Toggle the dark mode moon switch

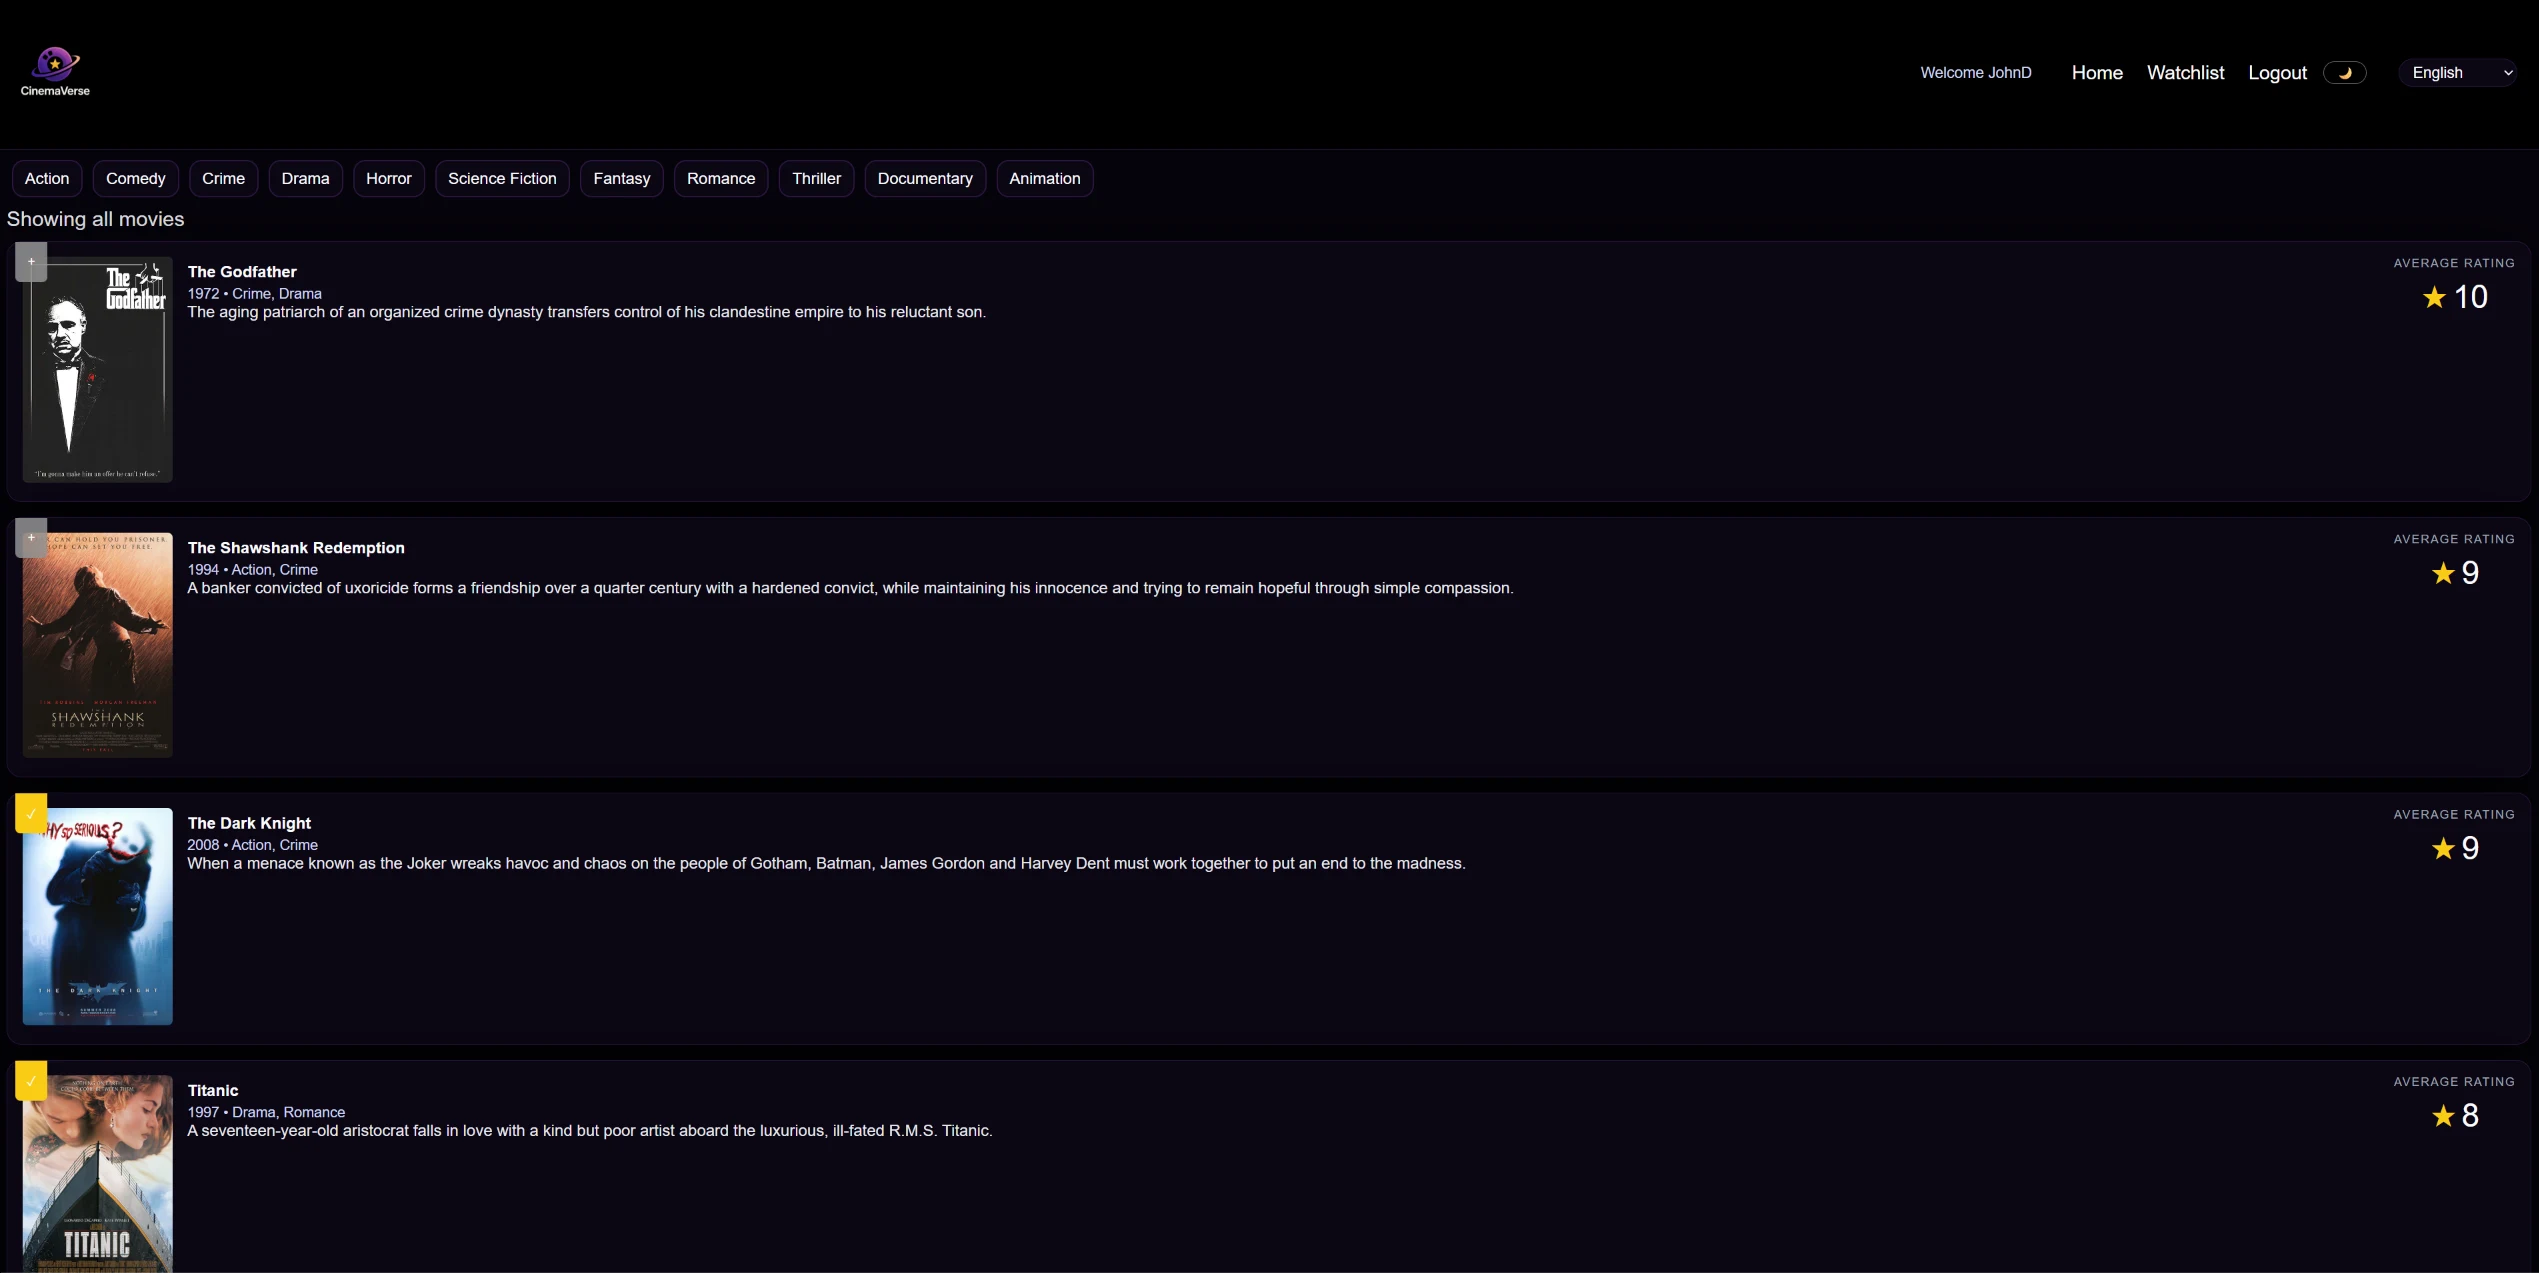pyautogui.click(x=2344, y=73)
